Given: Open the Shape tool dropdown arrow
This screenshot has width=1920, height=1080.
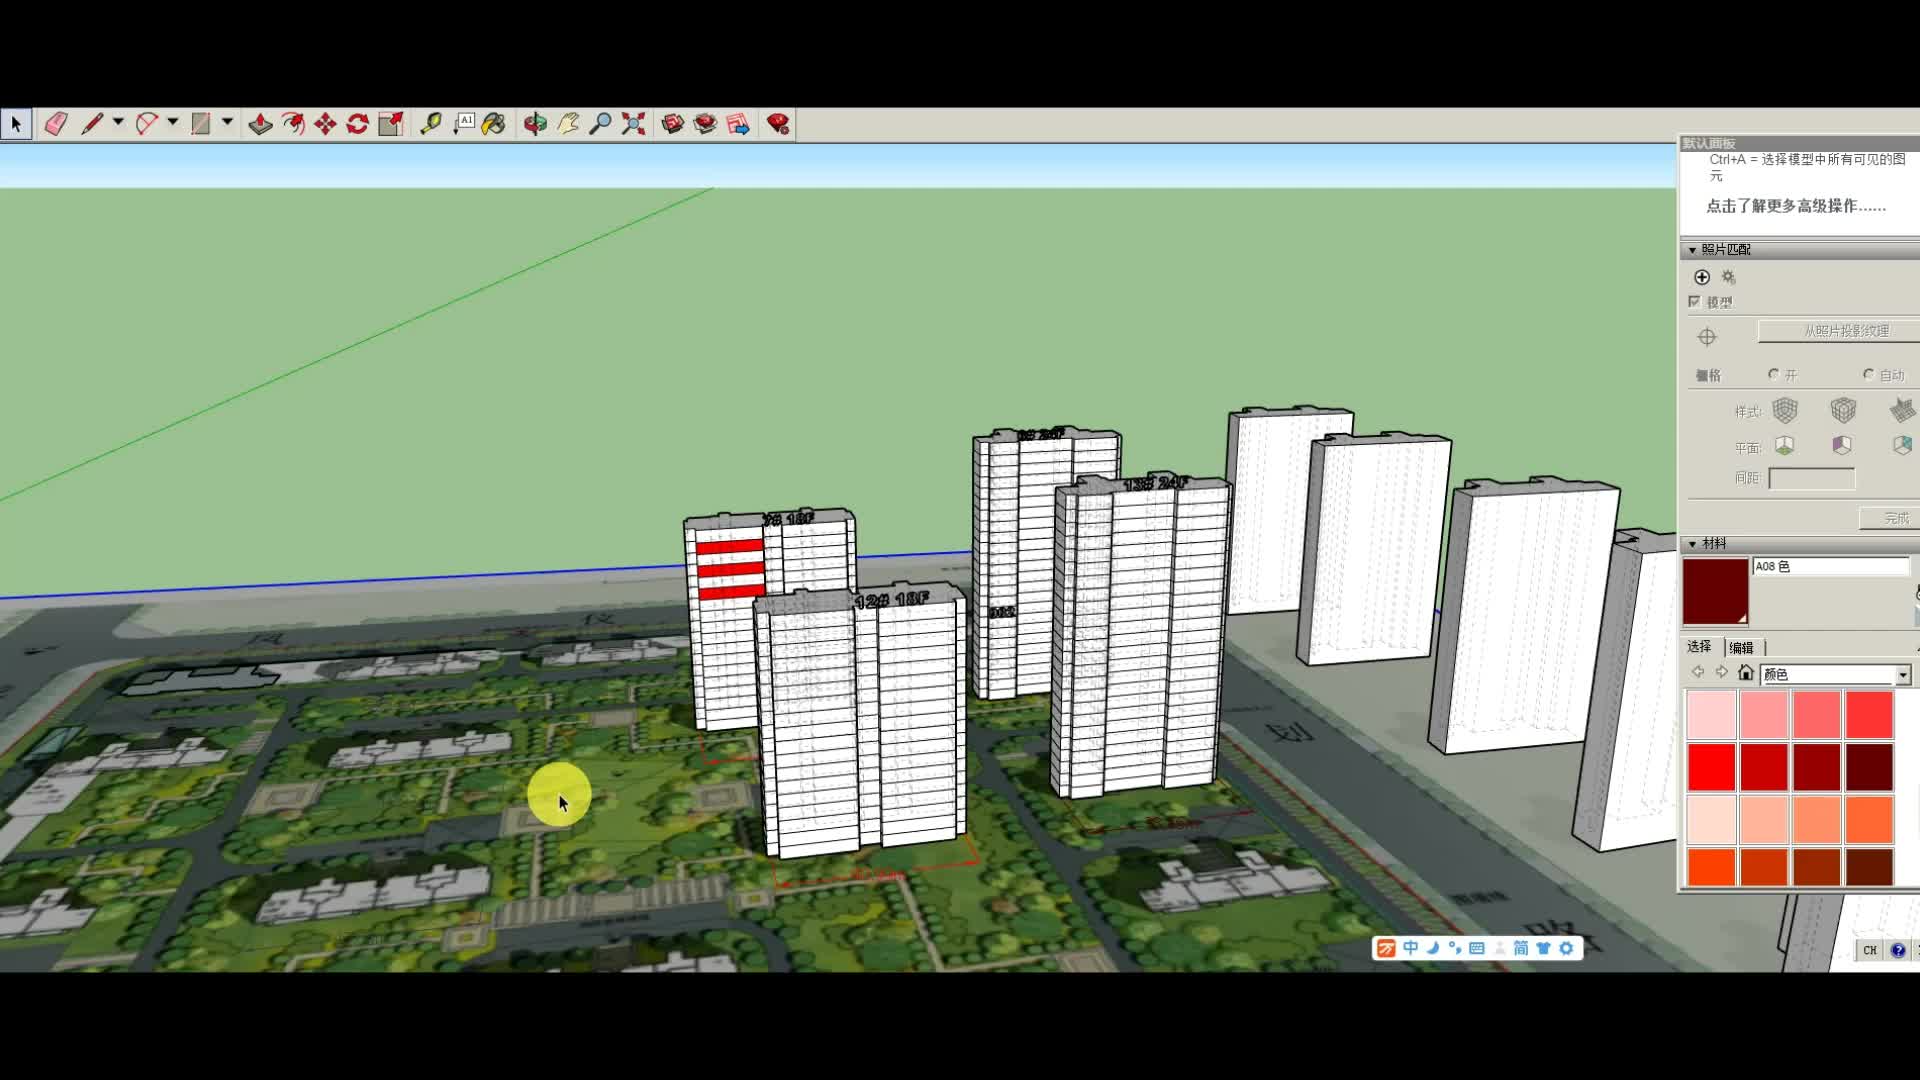Looking at the screenshot, I should coord(228,122).
